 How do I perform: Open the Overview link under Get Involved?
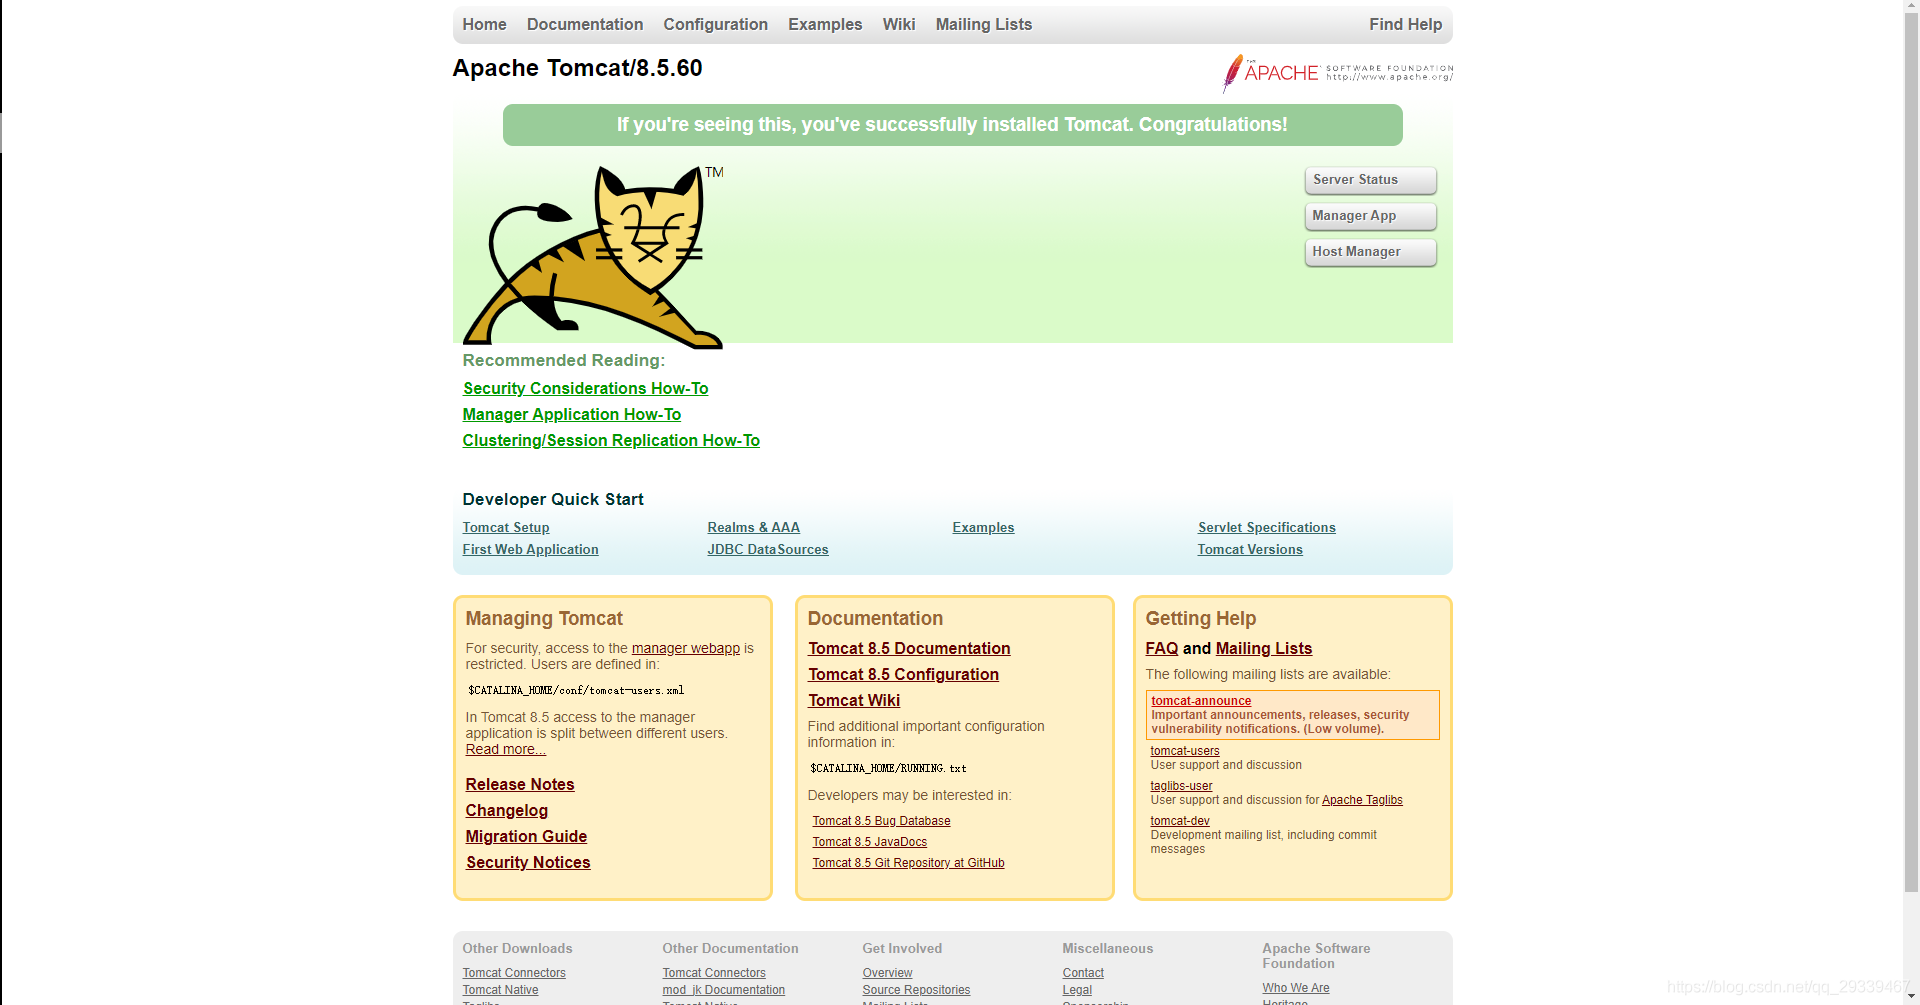[887, 973]
